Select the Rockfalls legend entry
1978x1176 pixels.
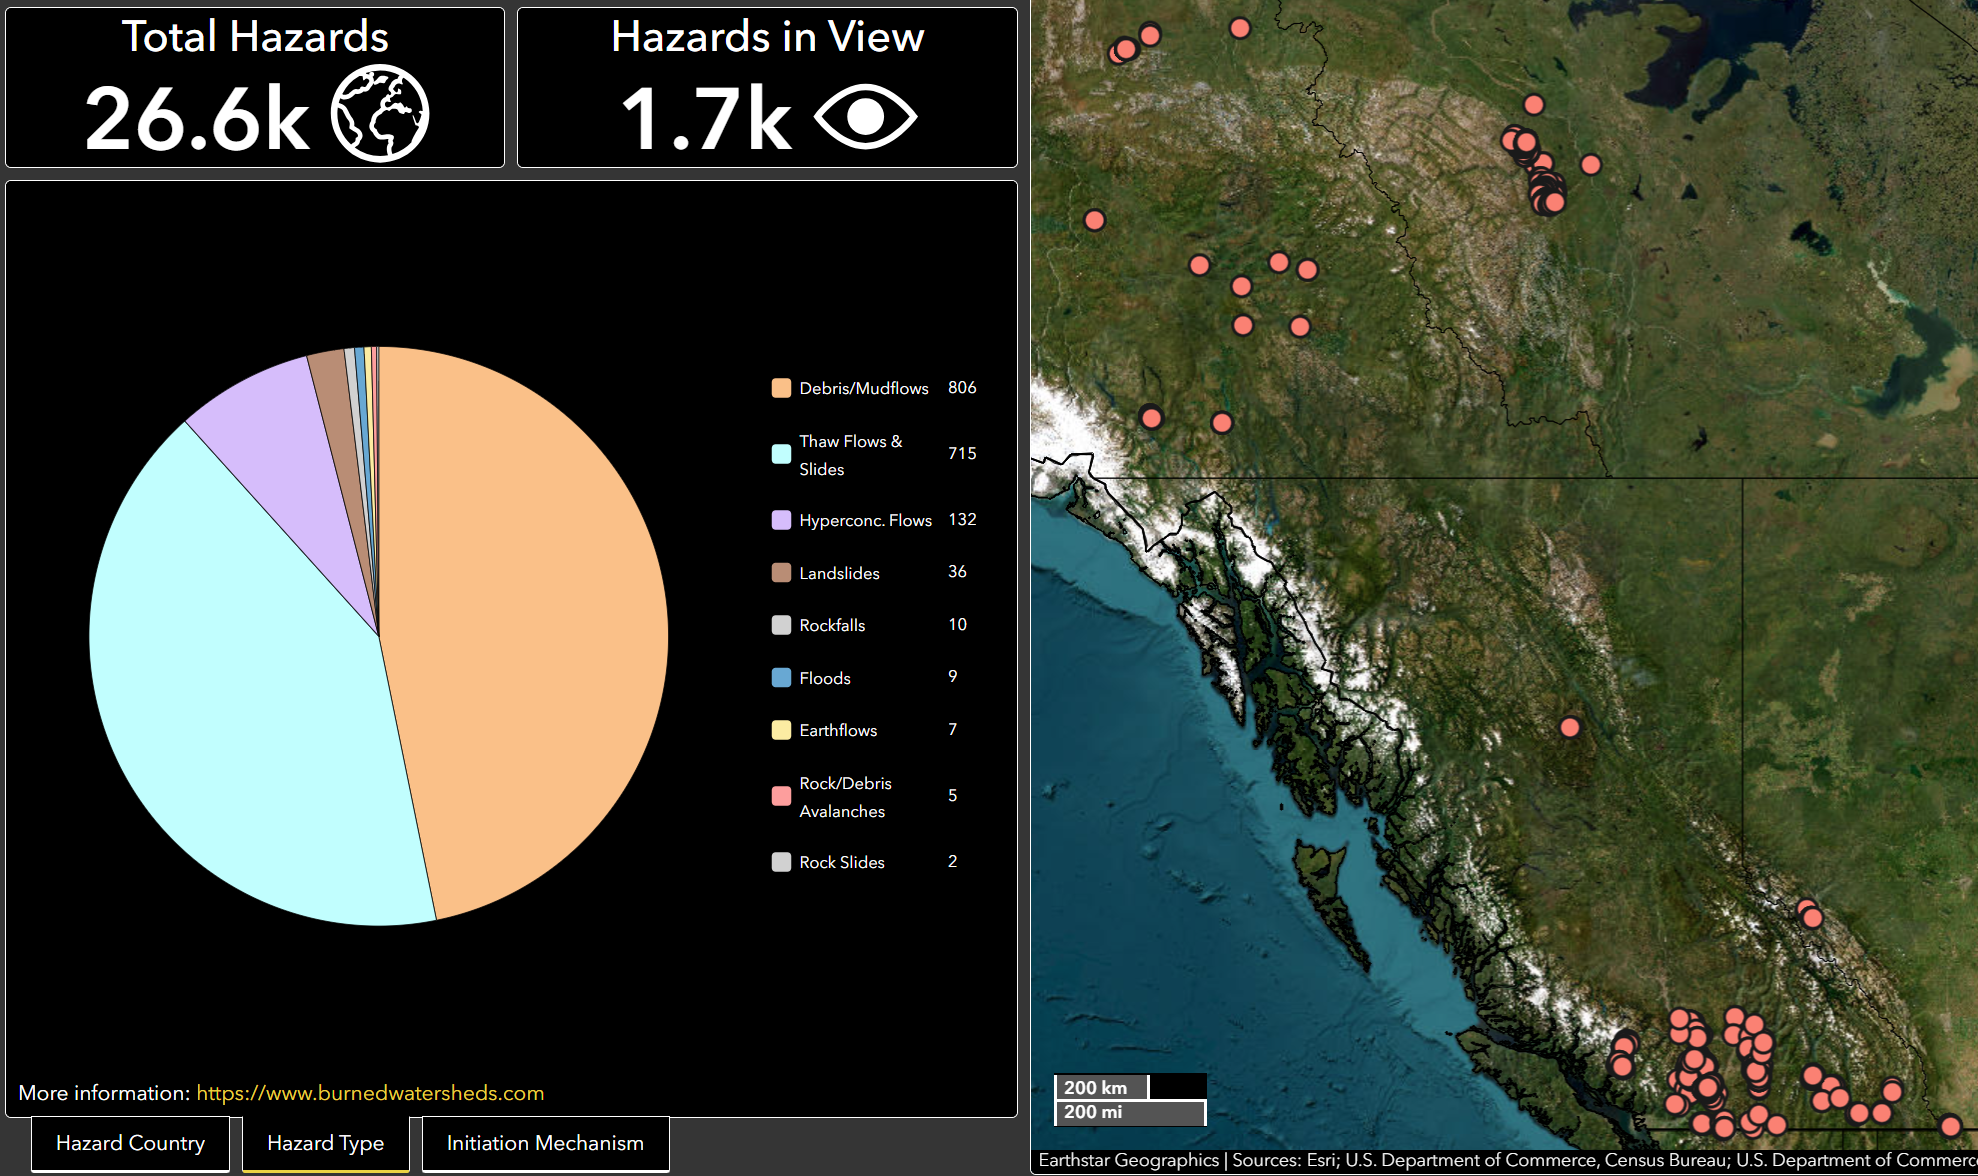(832, 625)
